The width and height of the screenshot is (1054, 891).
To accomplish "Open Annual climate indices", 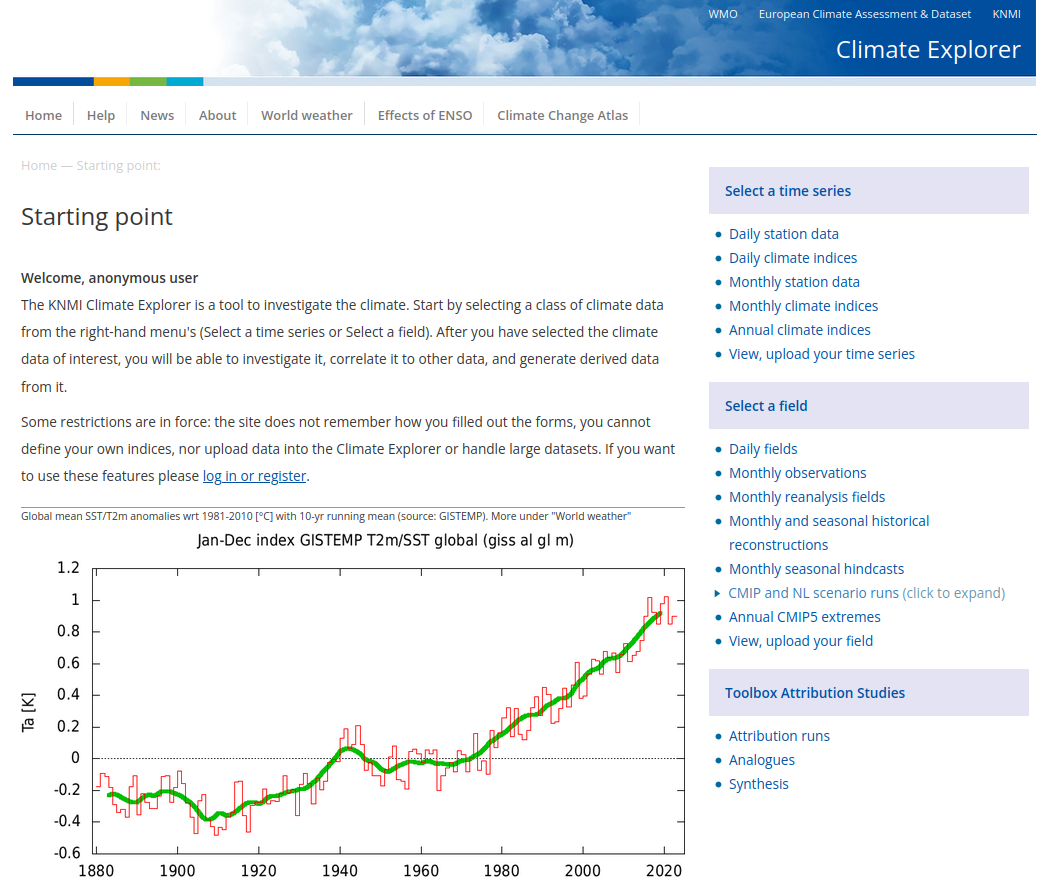I will (800, 330).
